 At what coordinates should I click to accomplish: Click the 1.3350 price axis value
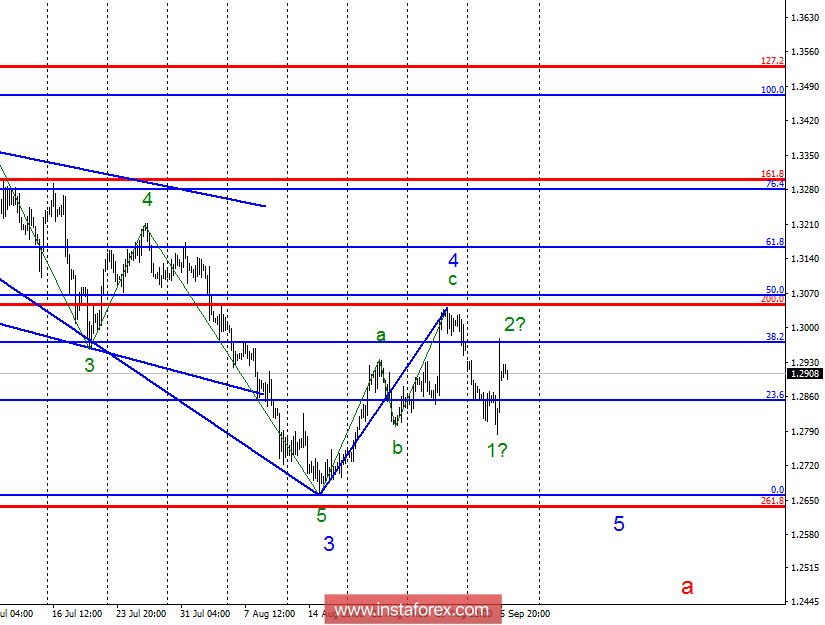pyautogui.click(x=805, y=156)
